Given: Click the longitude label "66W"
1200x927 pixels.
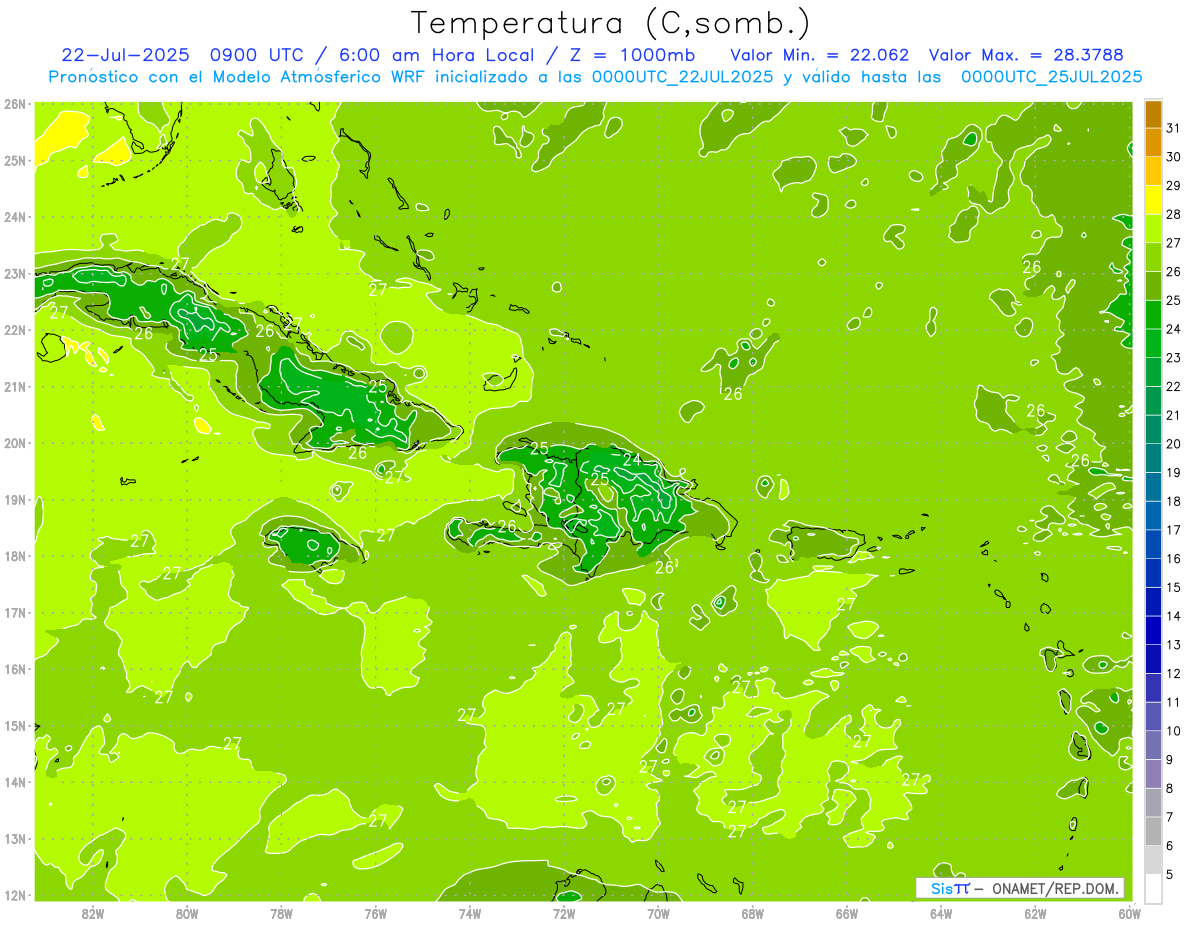Looking at the screenshot, I should pyautogui.click(x=847, y=913).
